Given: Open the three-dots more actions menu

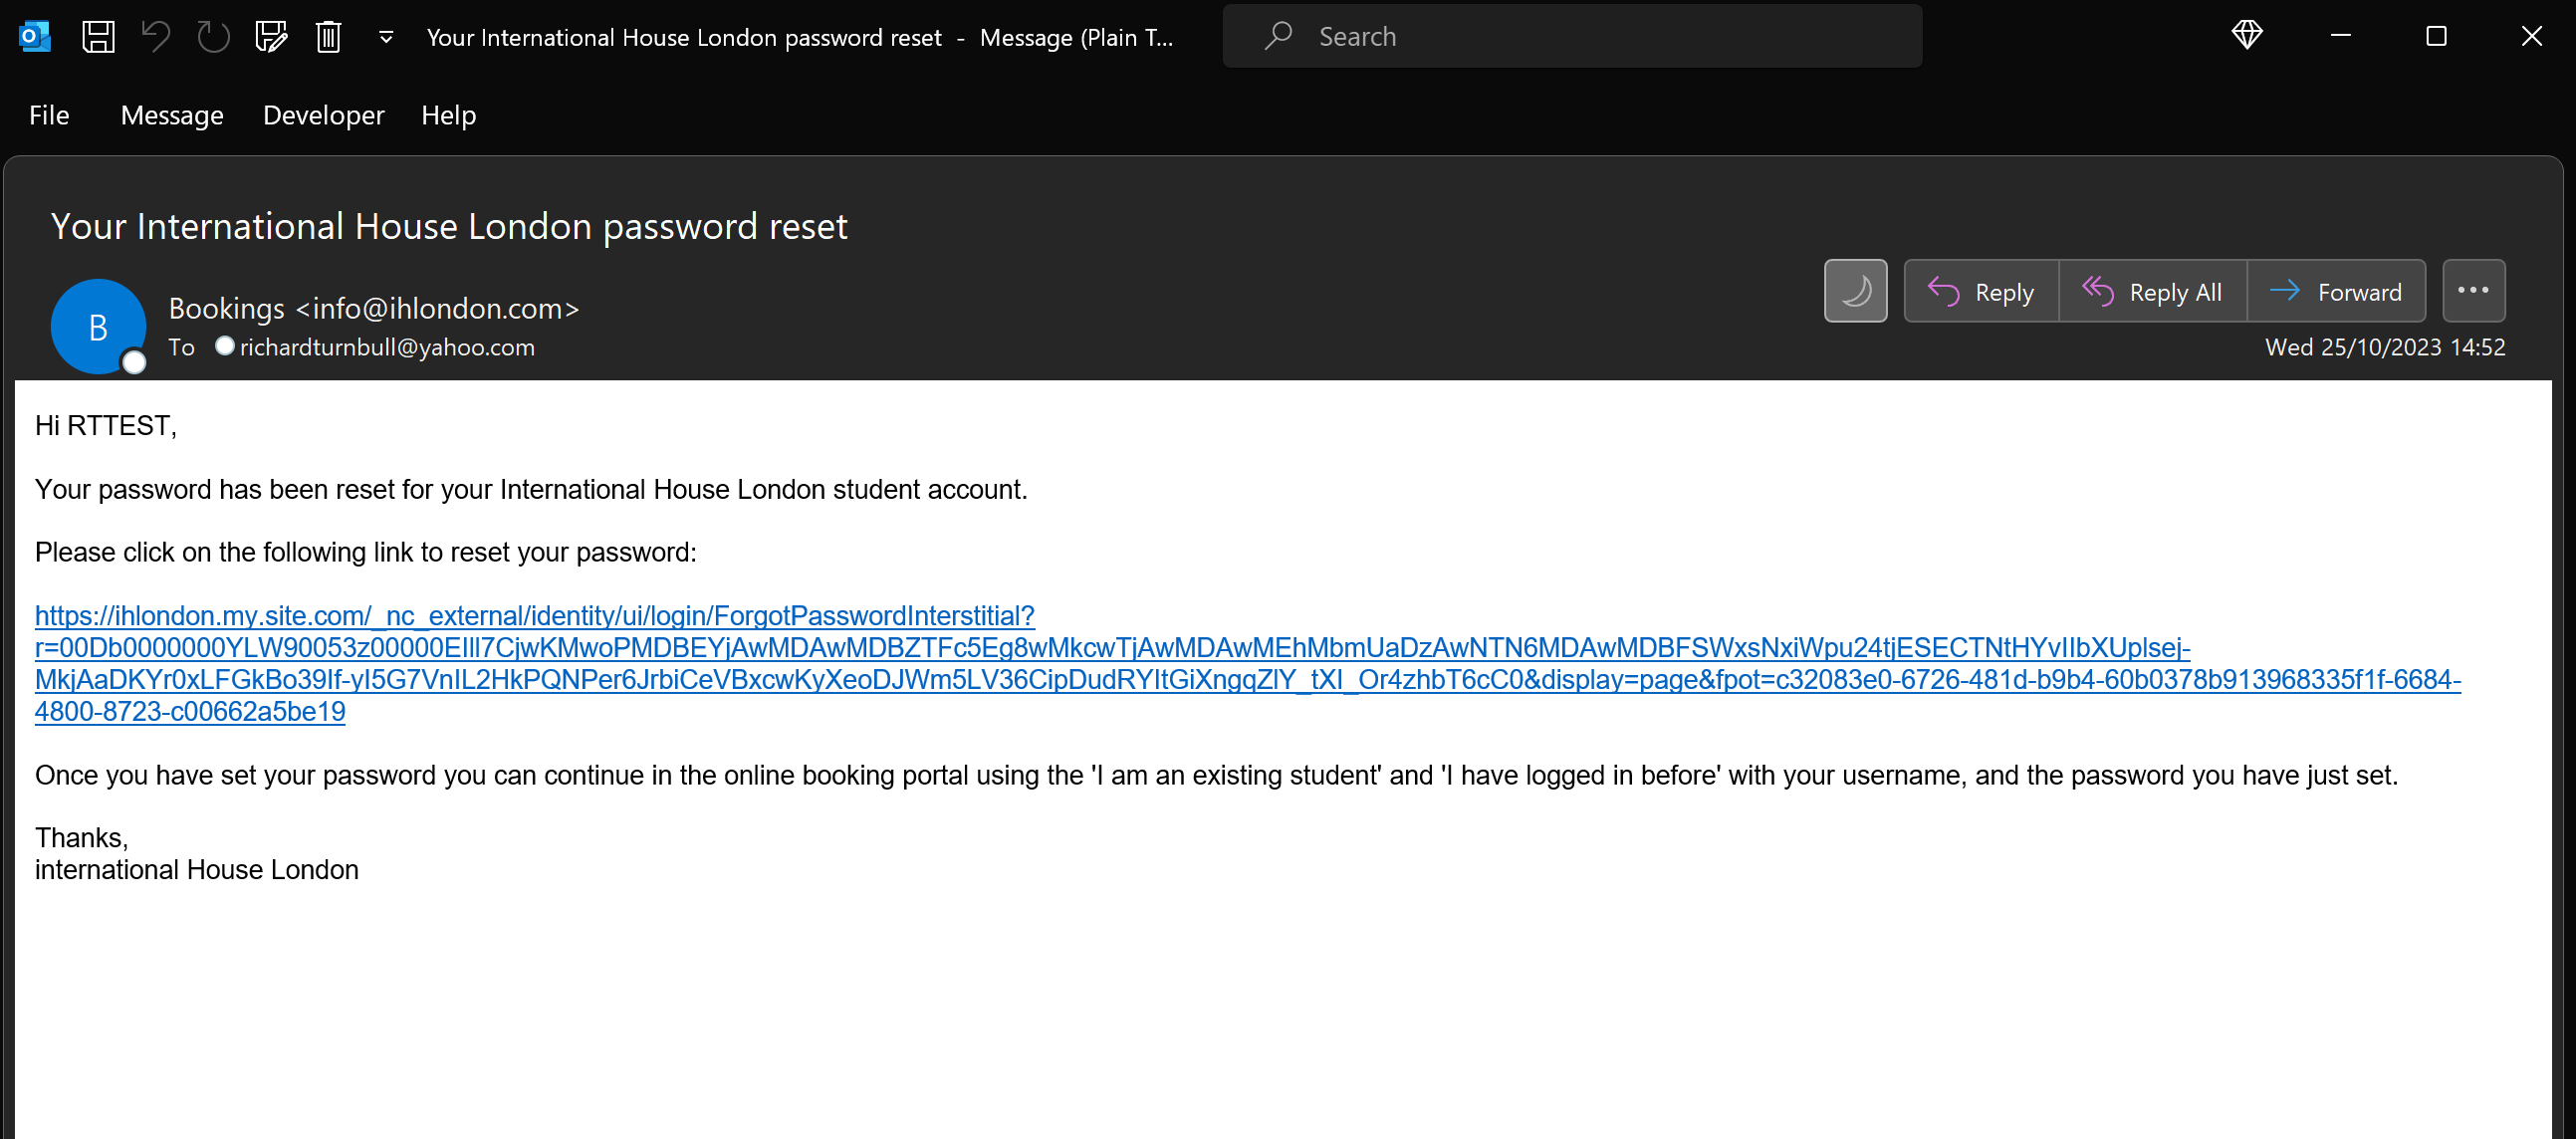Looking at the screenshot, I should click(2473, 291).
